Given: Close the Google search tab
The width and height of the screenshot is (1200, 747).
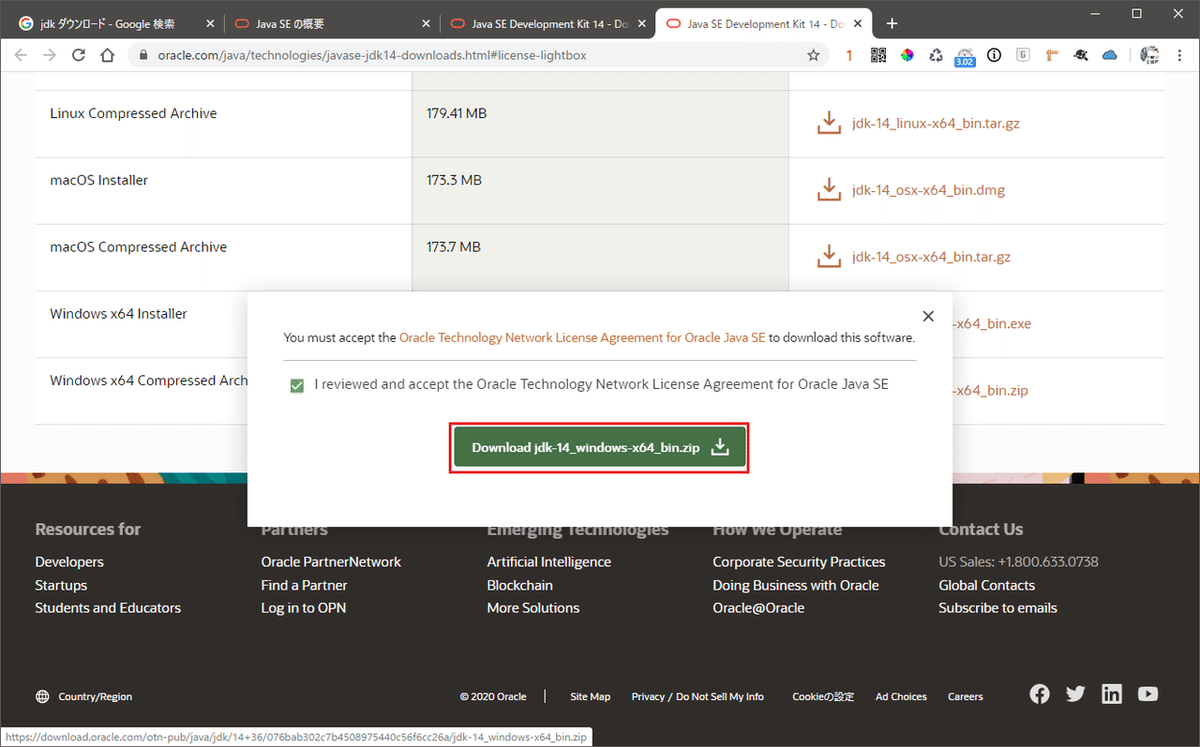Looking at the screenshot, I should coord(208,23).
